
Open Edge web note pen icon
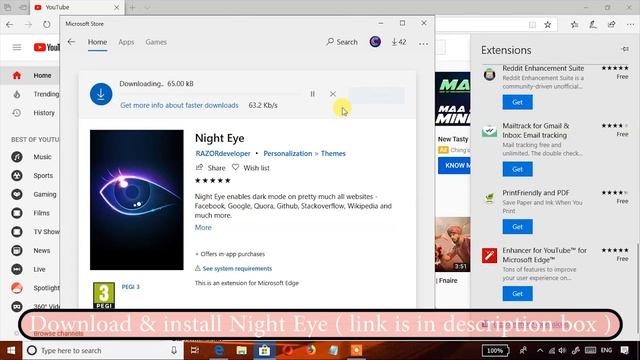pyautogui.click(x=593, y=25)
